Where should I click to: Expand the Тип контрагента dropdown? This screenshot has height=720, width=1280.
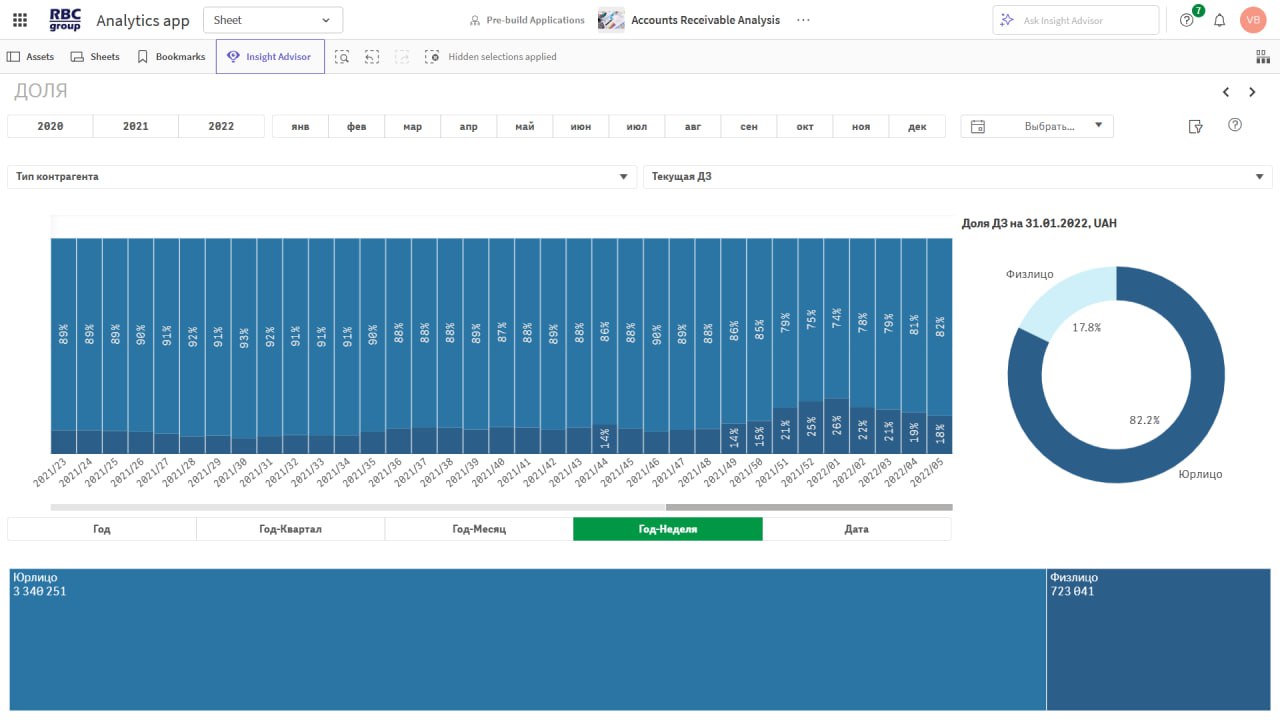point(321,177)
